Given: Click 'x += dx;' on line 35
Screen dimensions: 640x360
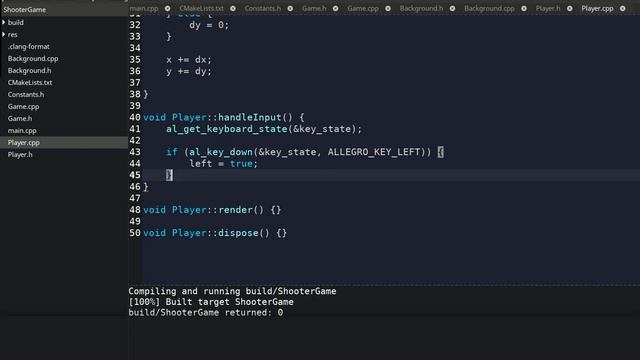Looking at the screenshot, I should click(x=189, y=60).
